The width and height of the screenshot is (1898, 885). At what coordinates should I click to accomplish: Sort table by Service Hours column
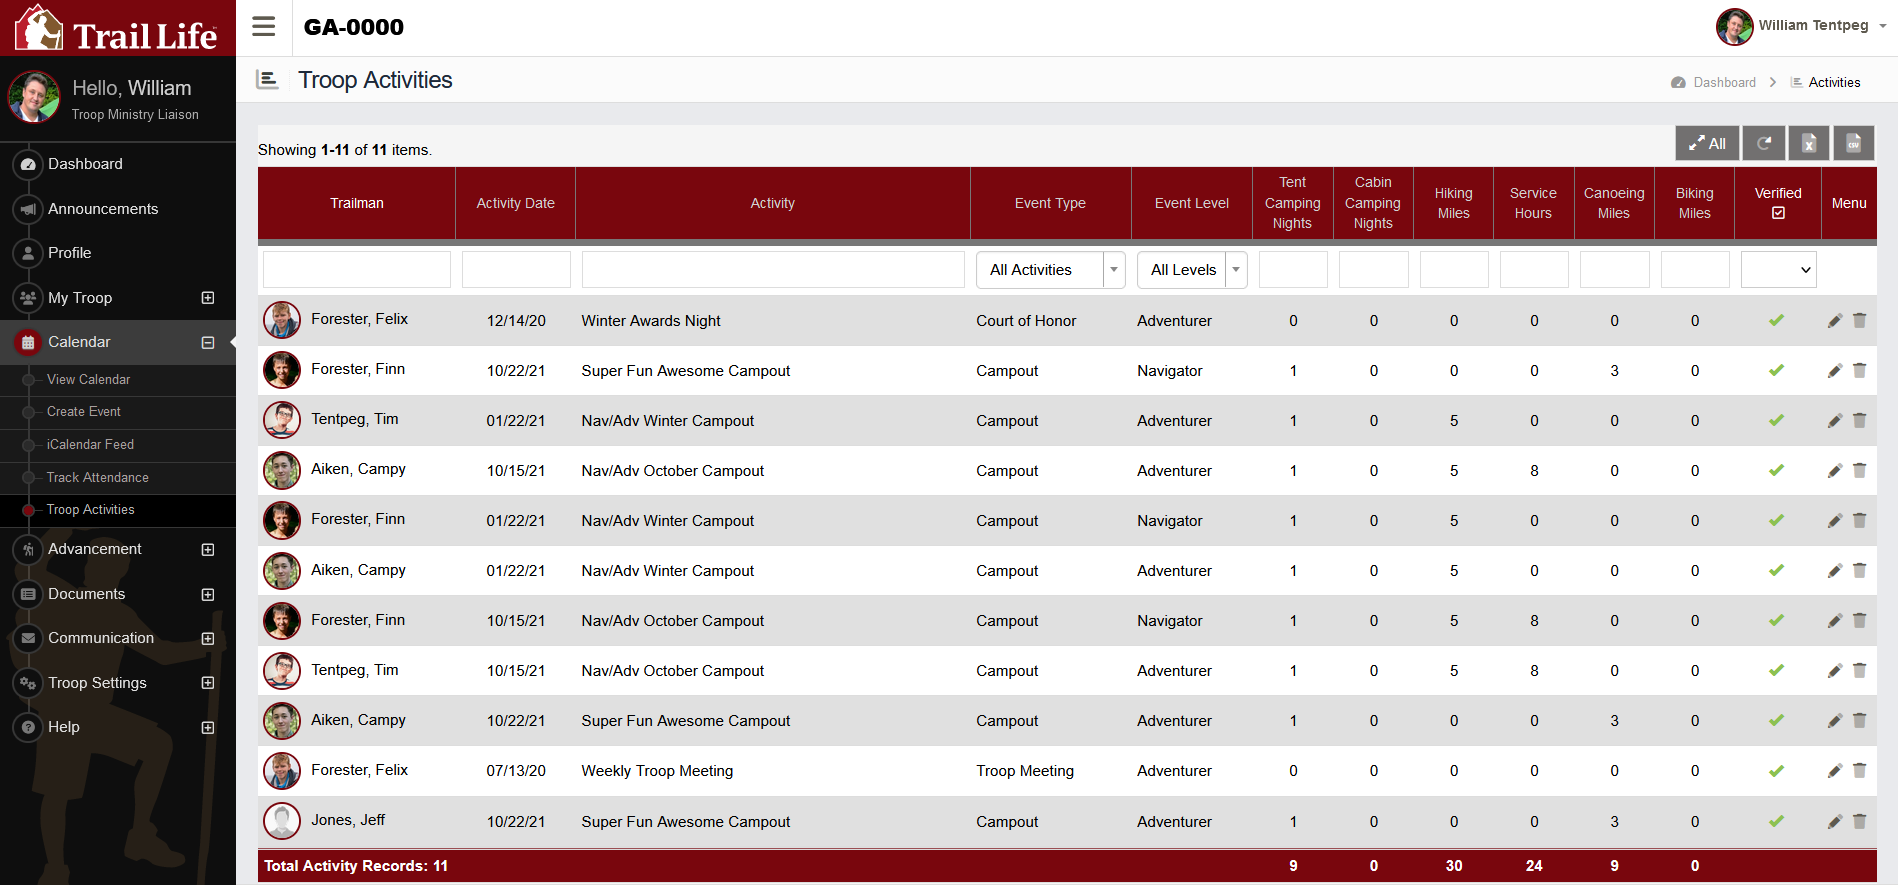[x=1533, y=203]
